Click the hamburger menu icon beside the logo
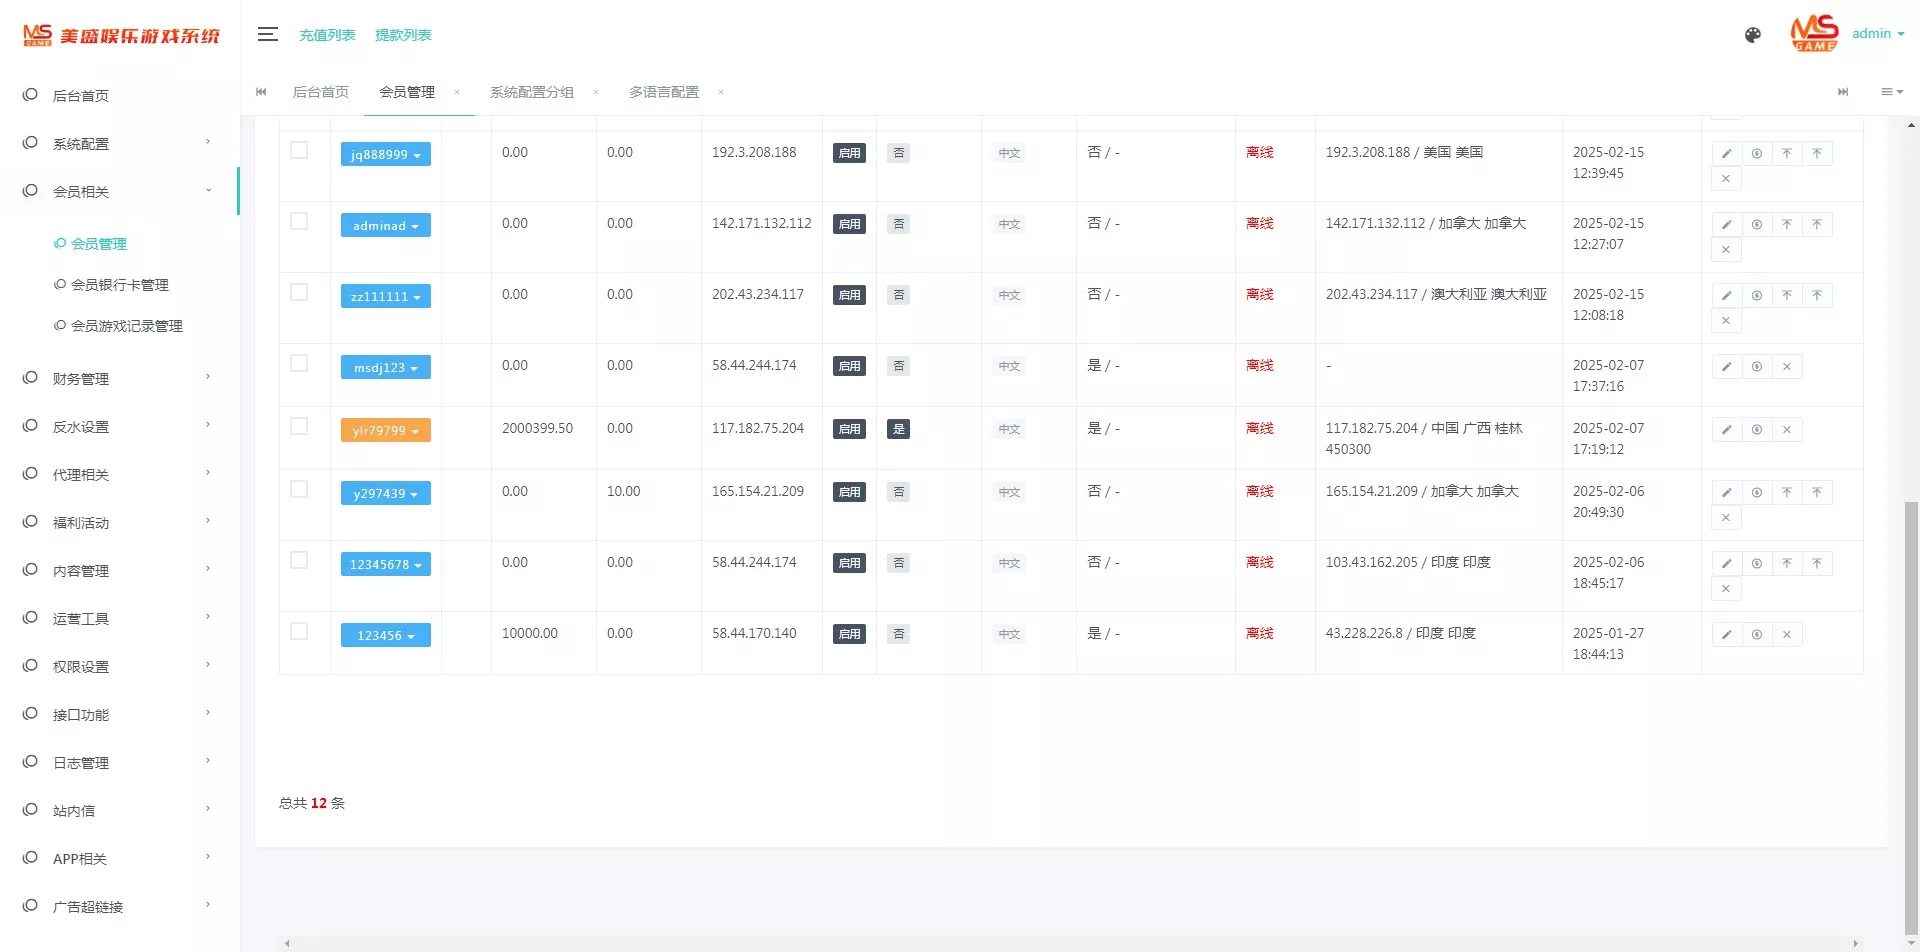Image resolution: width=1920 pixels, height=952 pixels. (x=267, y=33)
